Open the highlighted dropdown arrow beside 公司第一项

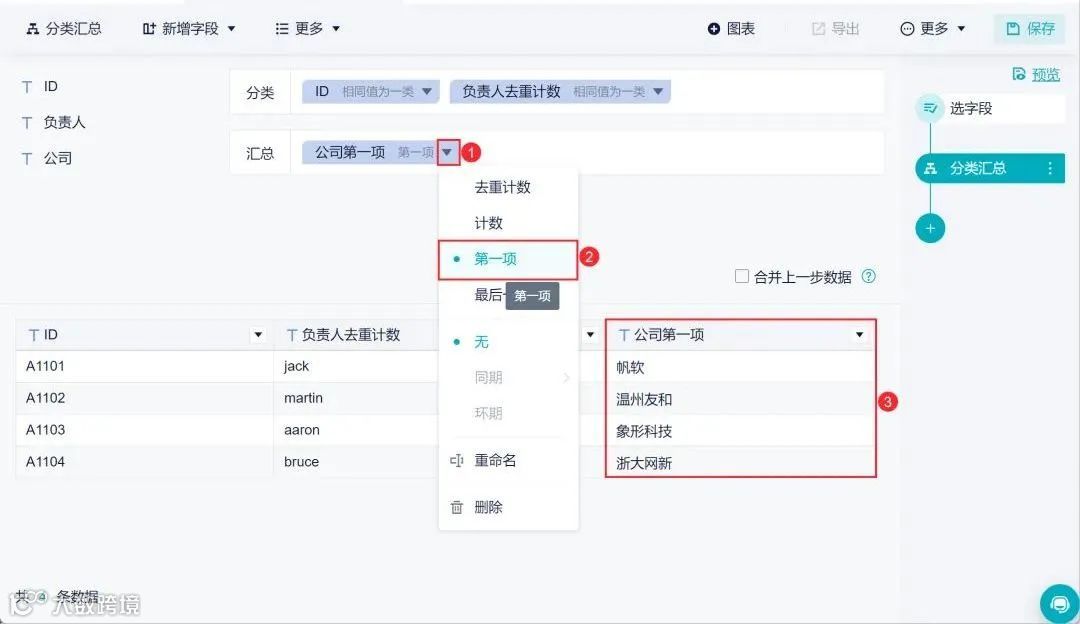point(447,152)
